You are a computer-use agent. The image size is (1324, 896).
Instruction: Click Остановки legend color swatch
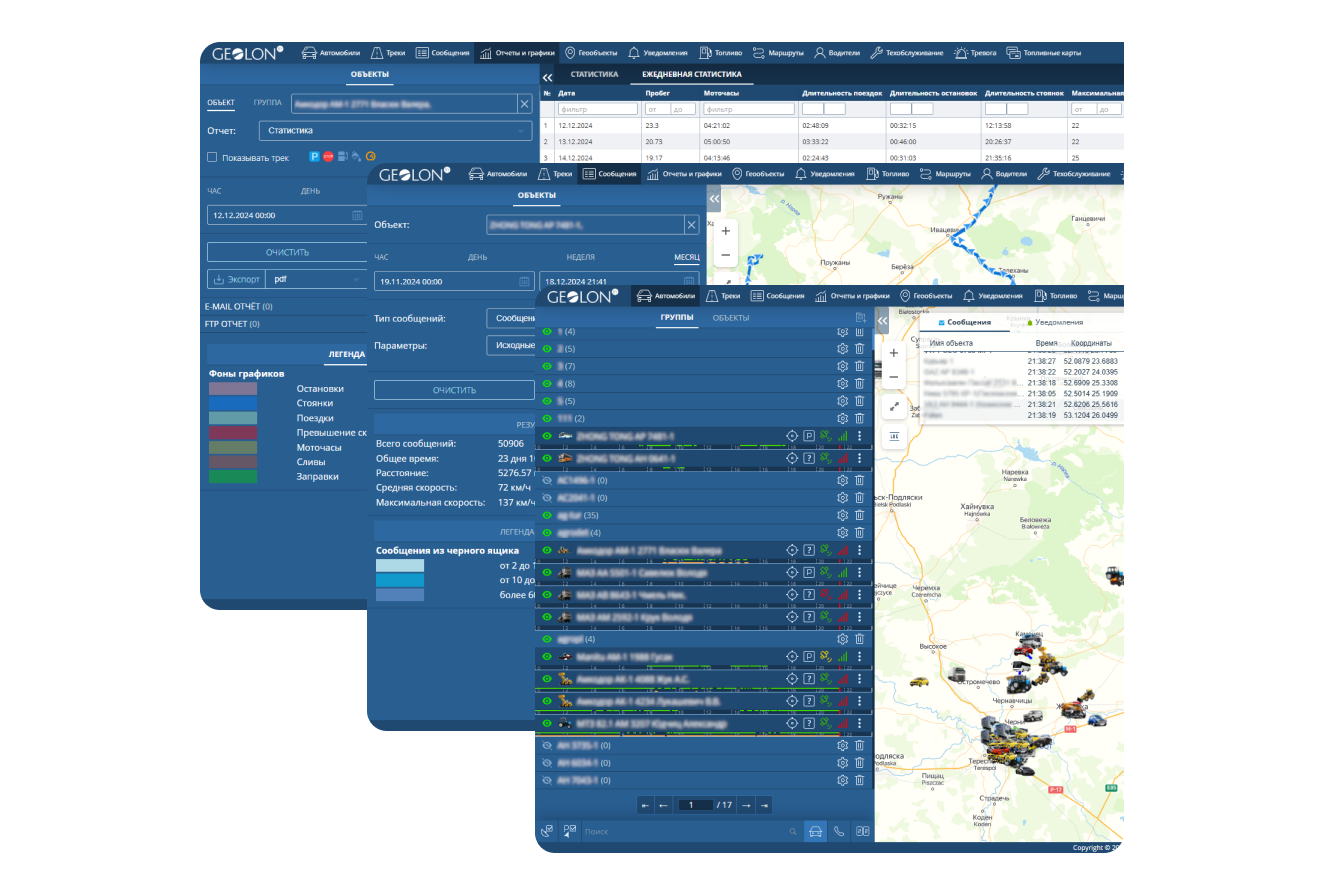coord(232,388)
